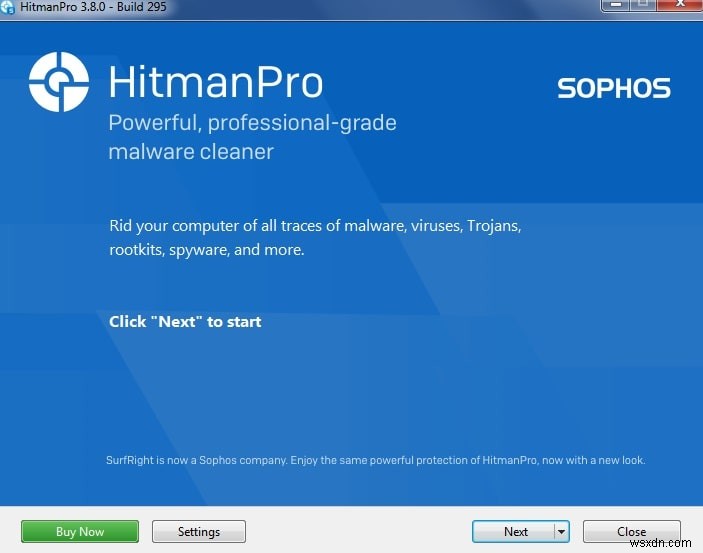703x553 pixels.
Task: Open the Settings dialog
Action: click(199, 531)
